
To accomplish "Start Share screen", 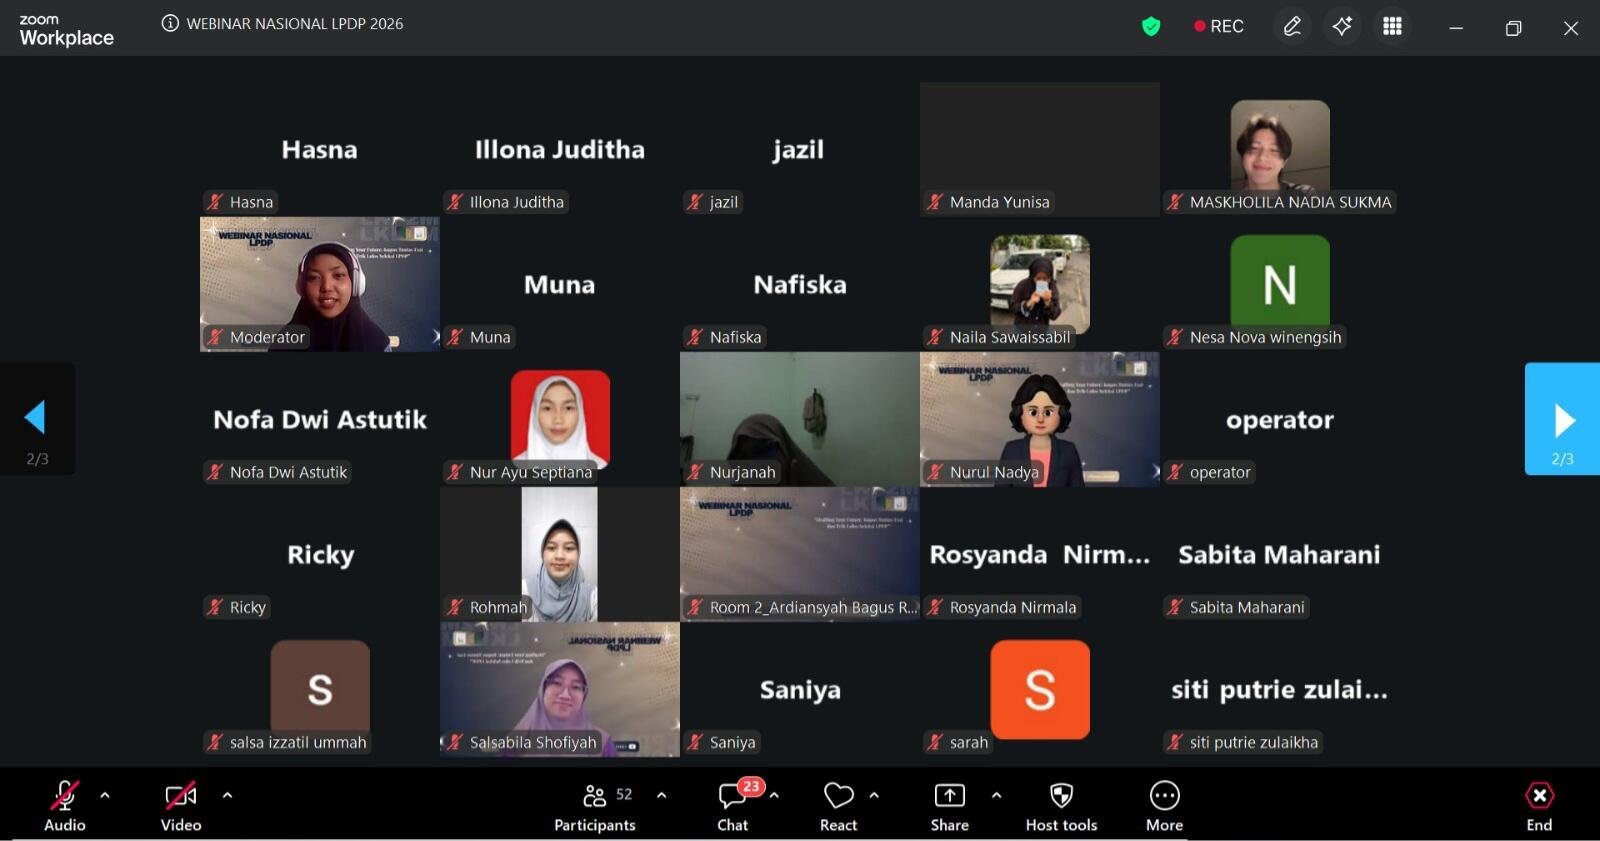I will (949, 807).
